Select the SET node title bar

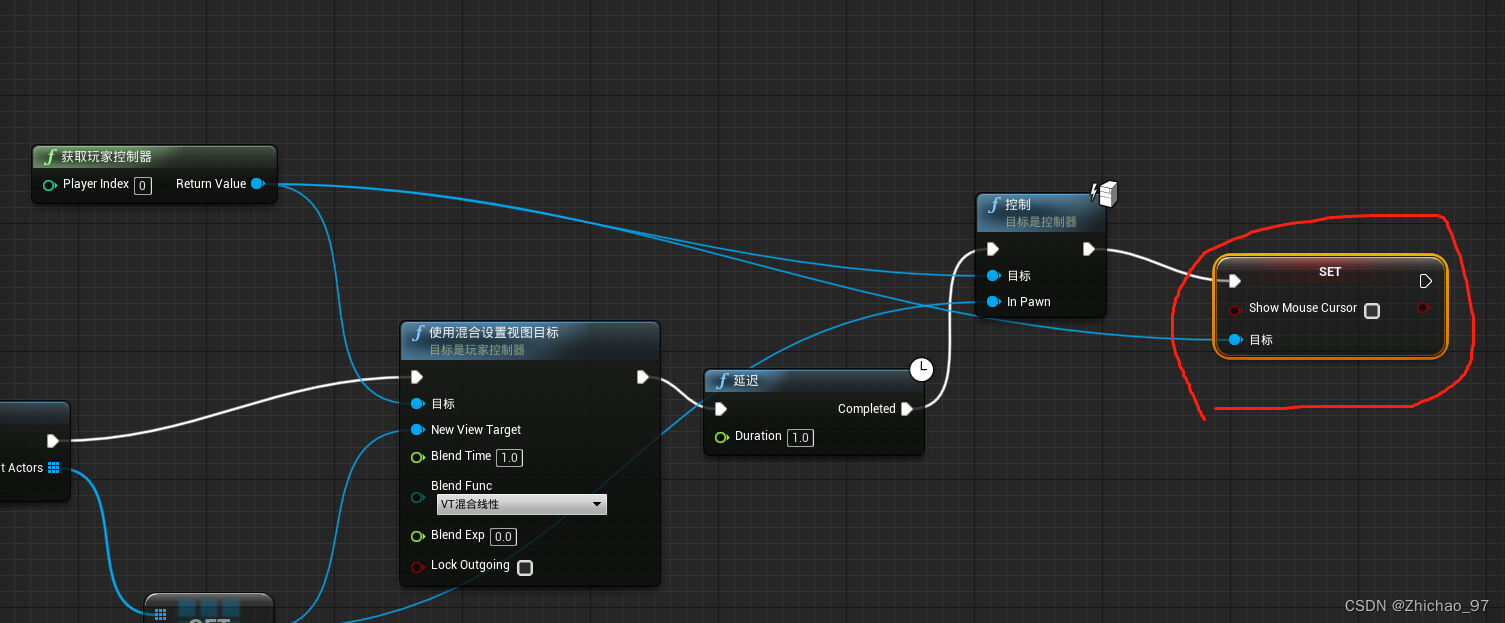coord(1330,271)
